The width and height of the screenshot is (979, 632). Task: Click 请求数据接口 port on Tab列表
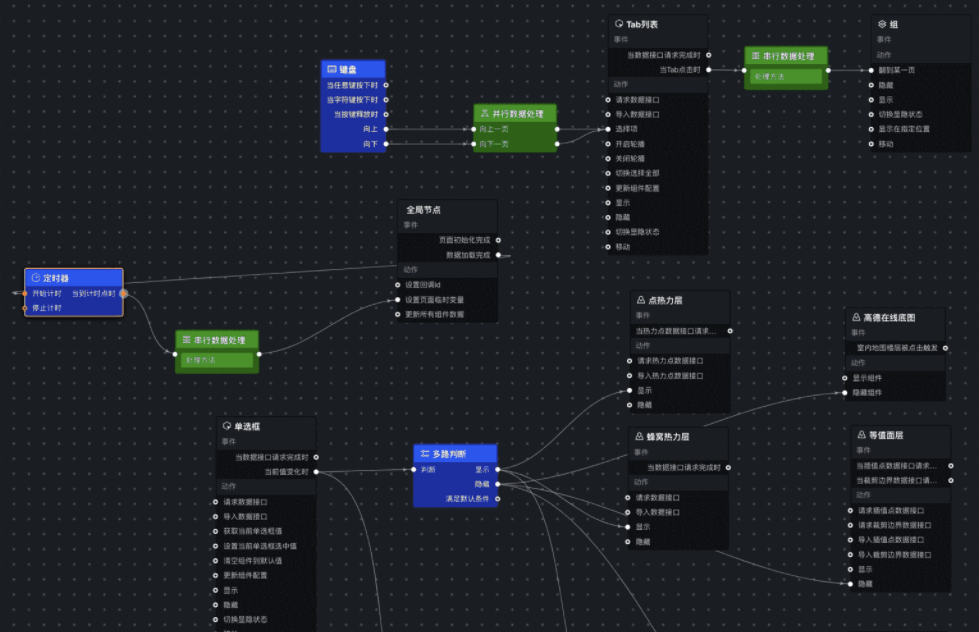pos(608,100)
